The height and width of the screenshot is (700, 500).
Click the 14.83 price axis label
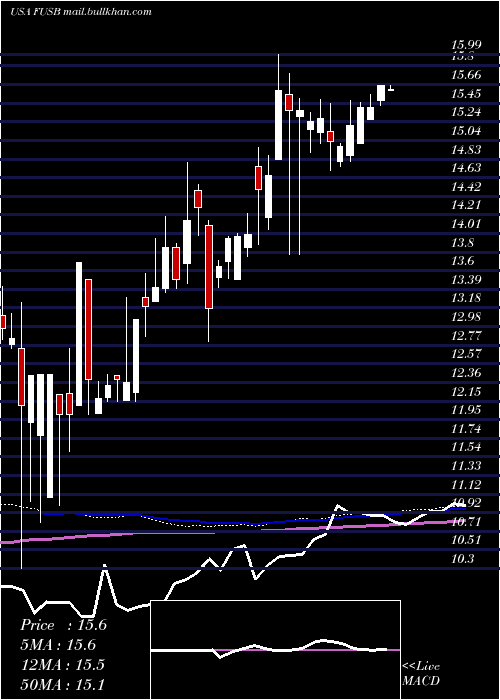pyautogui.click(x=466, y=150)
